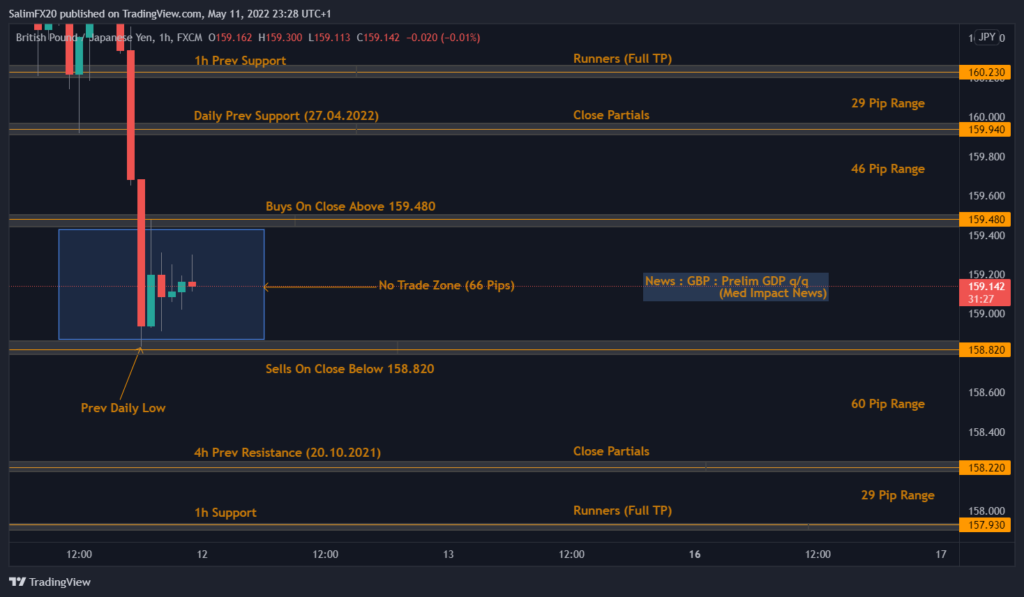
Task: Click the 'Prev Daily Low' annotation label
Action: coord(123,408)
